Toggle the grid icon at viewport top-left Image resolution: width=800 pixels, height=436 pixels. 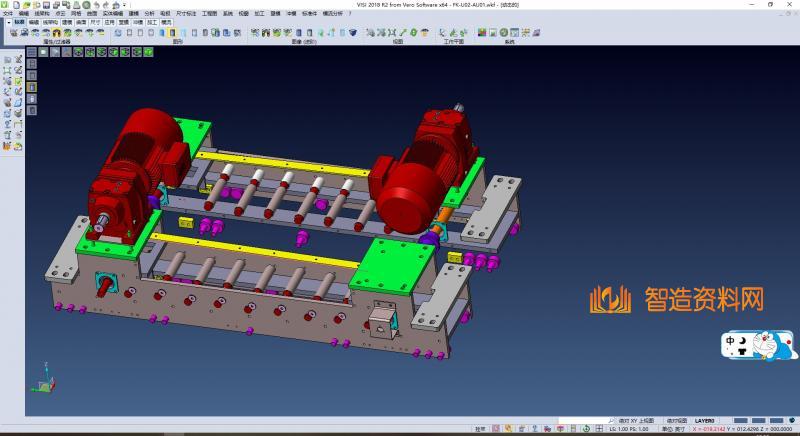coord(32,52)
